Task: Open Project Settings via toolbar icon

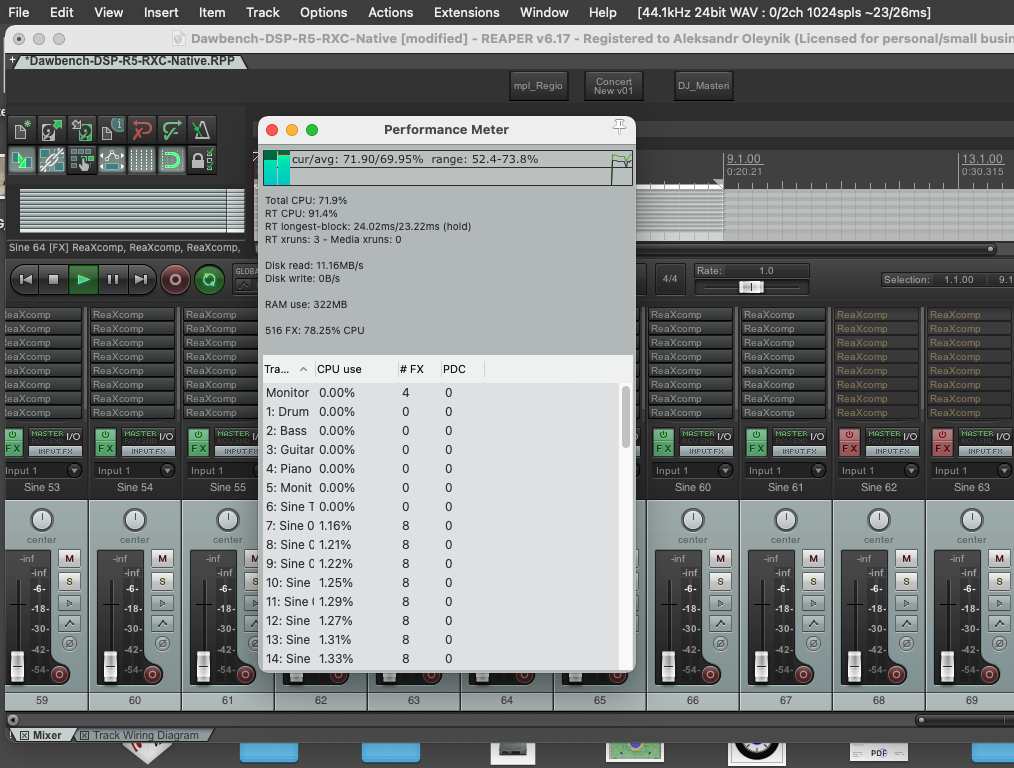Action: 111,131
